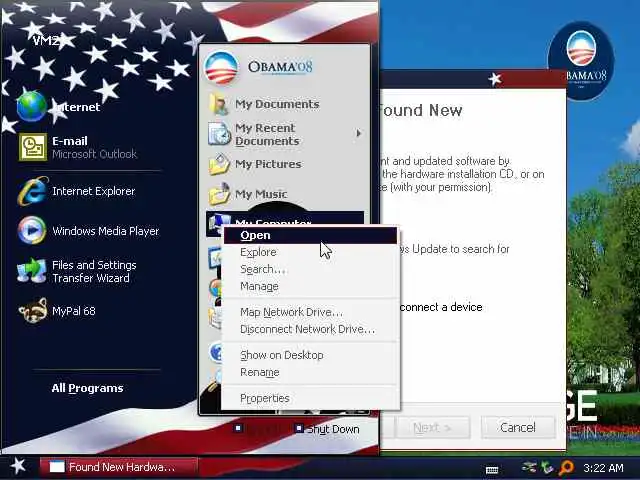This screenshot has height=480, width=640.
Task: Launch Windows Media Player
Action: tap(89, 231)
